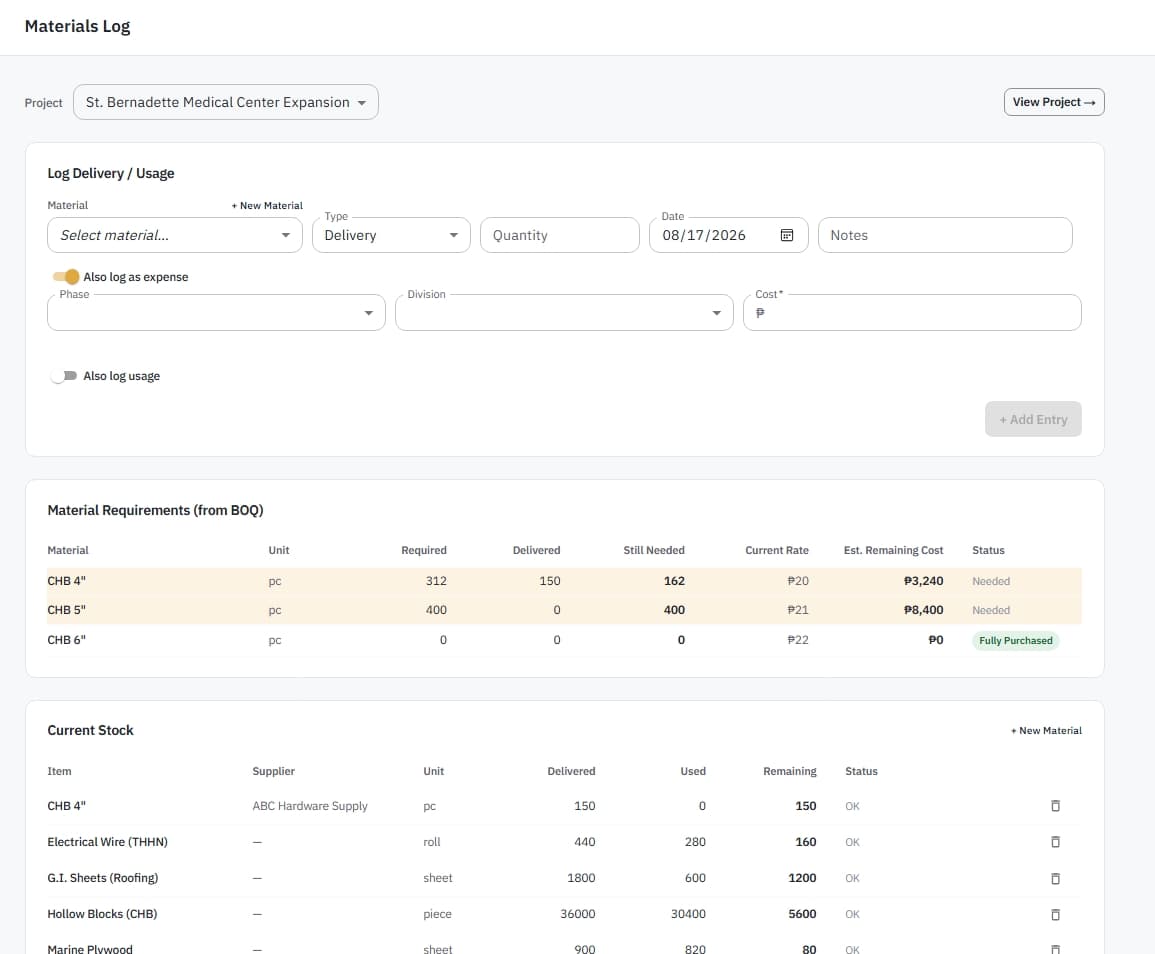Click remaining value 5600 for Hollow Blocks

tap(801, 914)
